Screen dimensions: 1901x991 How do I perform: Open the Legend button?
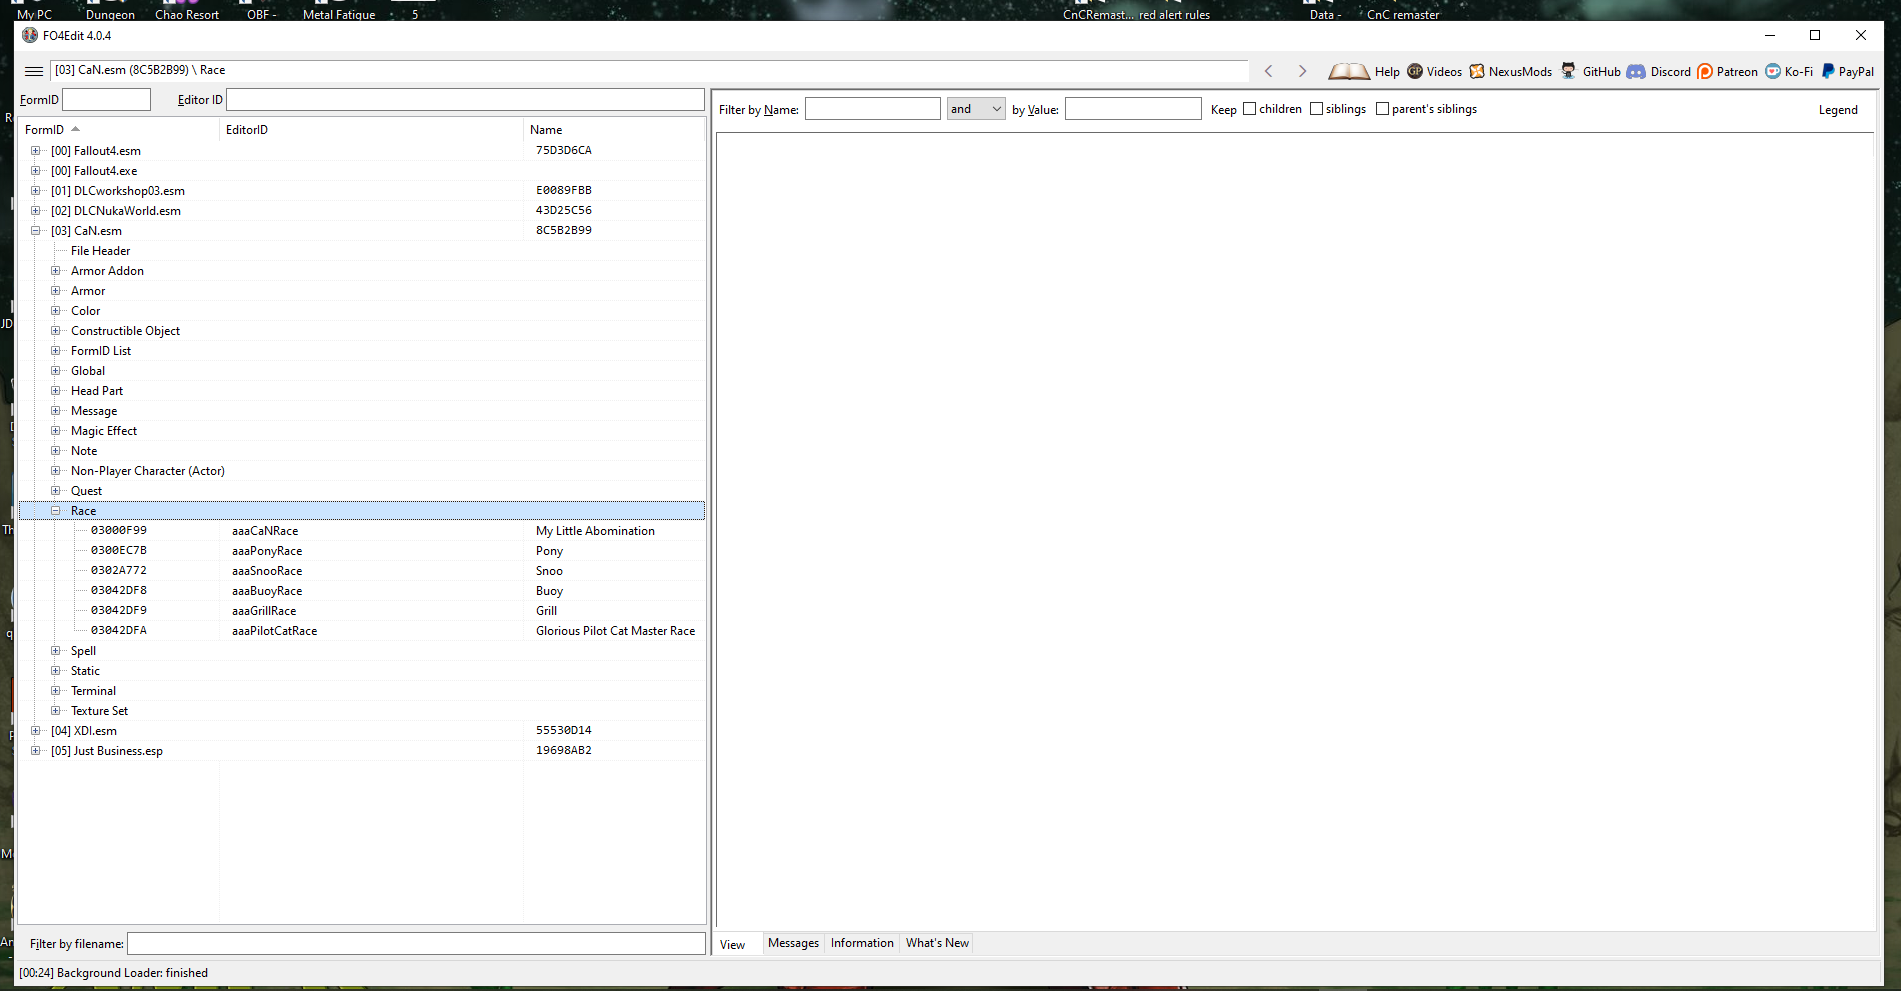[1838, 110]
